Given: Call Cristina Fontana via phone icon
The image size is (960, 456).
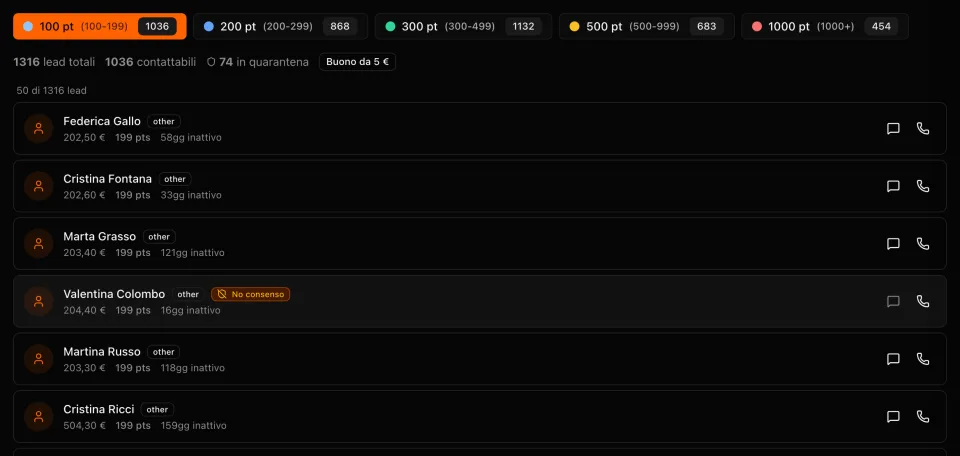Looking at the screenshot, I should [923, 186].
